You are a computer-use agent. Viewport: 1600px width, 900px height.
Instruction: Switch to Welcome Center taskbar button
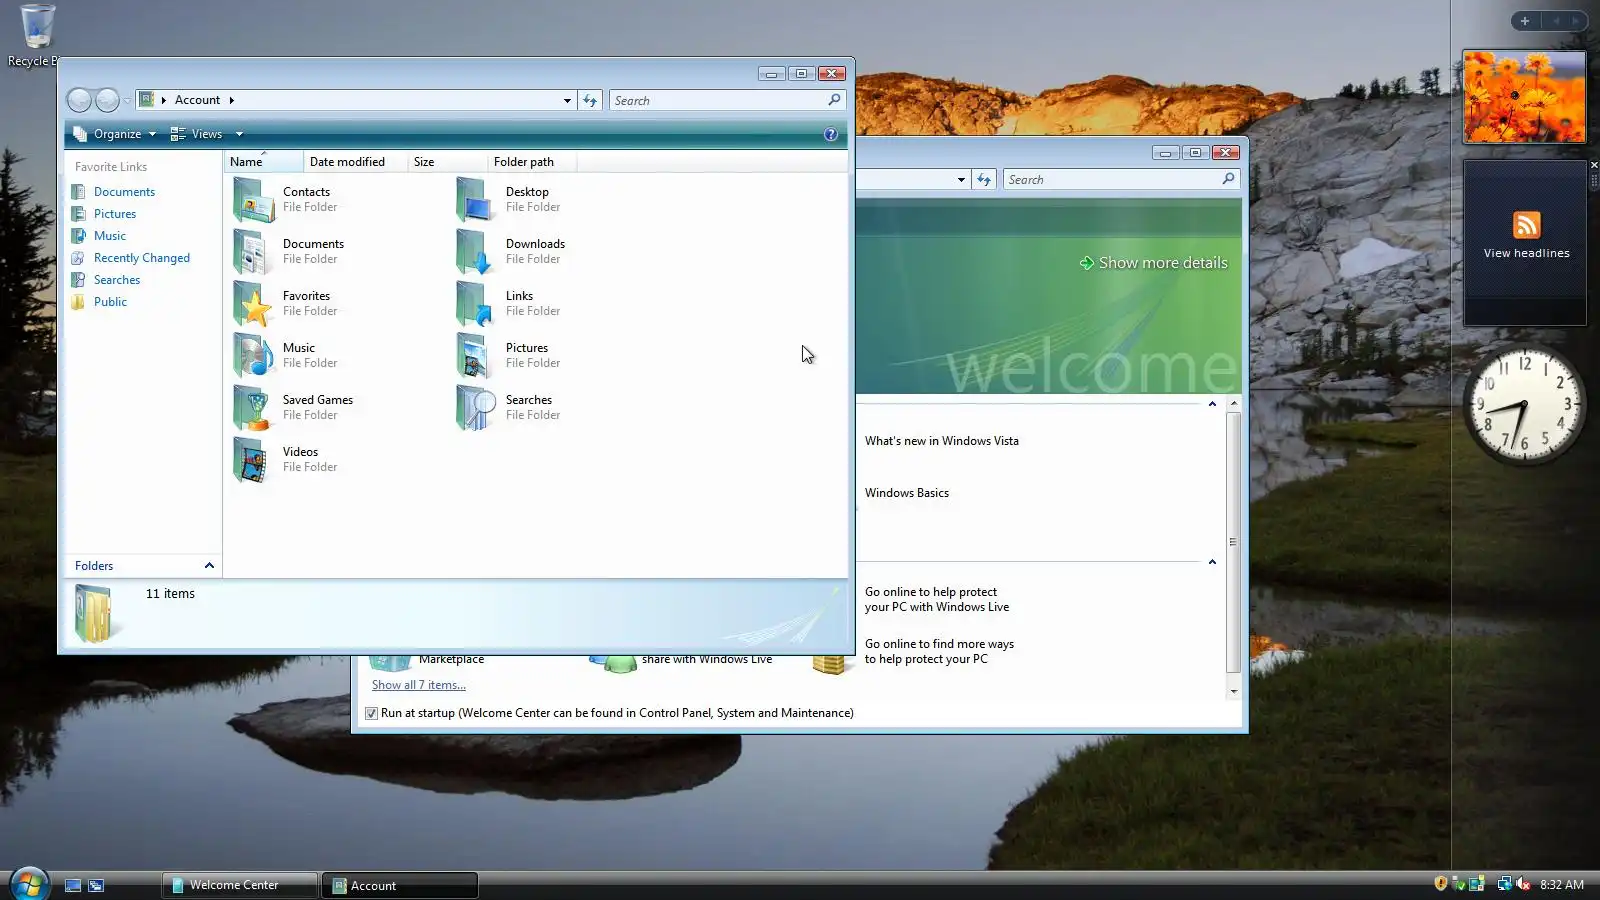click(x=240, y=885)
